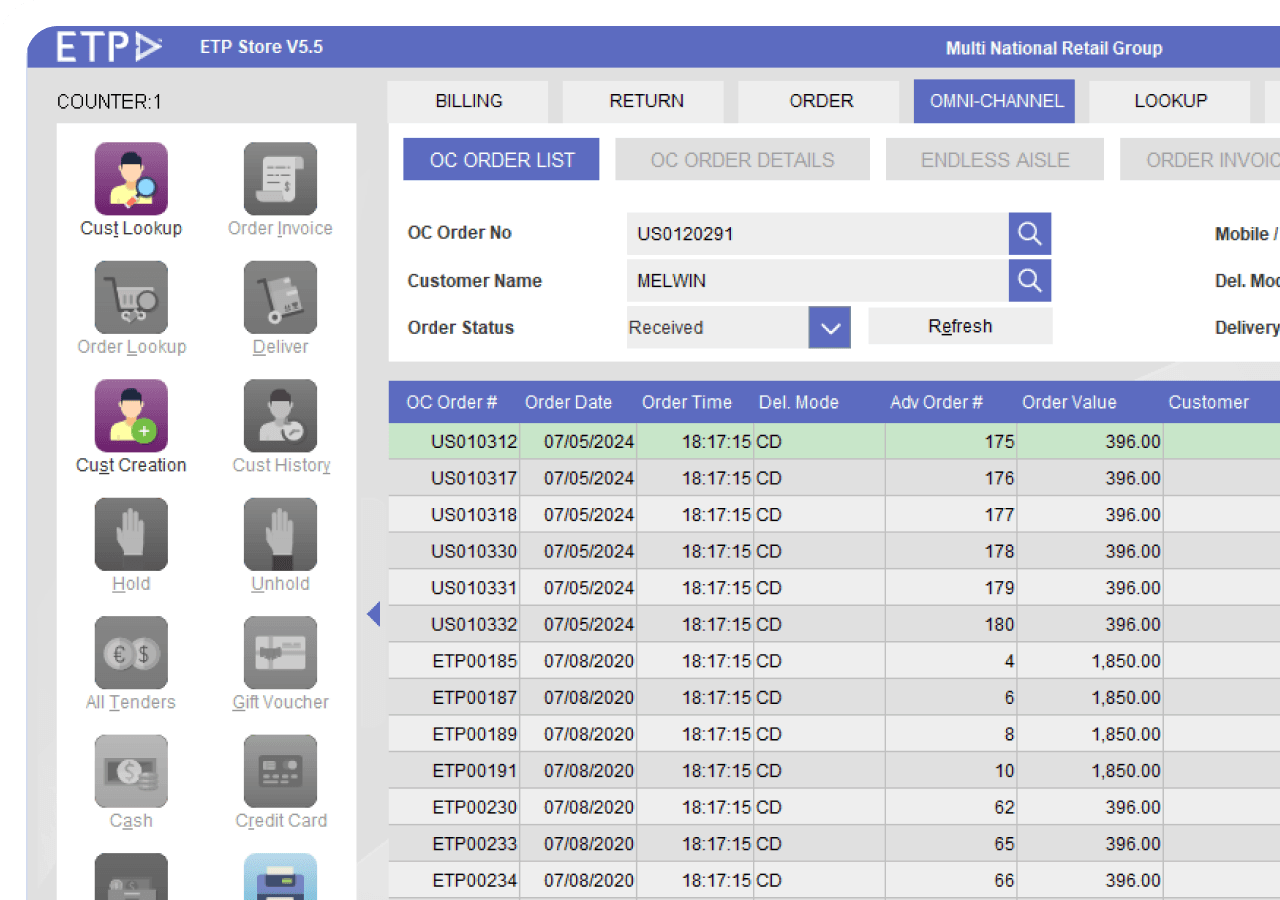The image size is (1280, 900).
Task: Open the Cust Lookup icon
Action: 131,180
